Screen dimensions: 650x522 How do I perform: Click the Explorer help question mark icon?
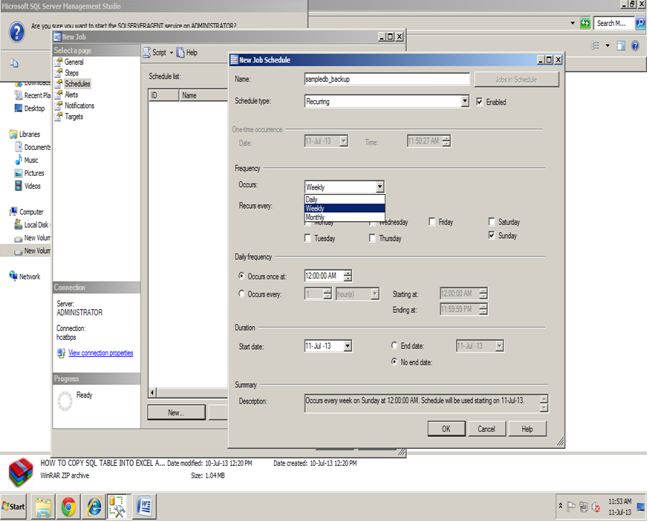[635, 46]
